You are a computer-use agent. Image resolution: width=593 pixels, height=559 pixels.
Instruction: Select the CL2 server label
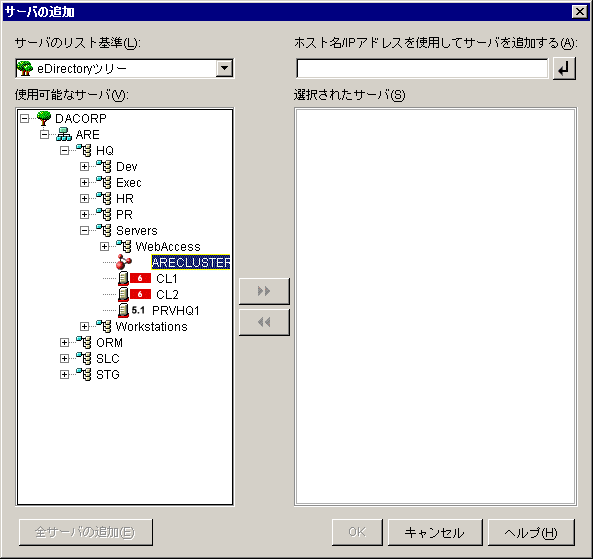(x=167, y=294)
